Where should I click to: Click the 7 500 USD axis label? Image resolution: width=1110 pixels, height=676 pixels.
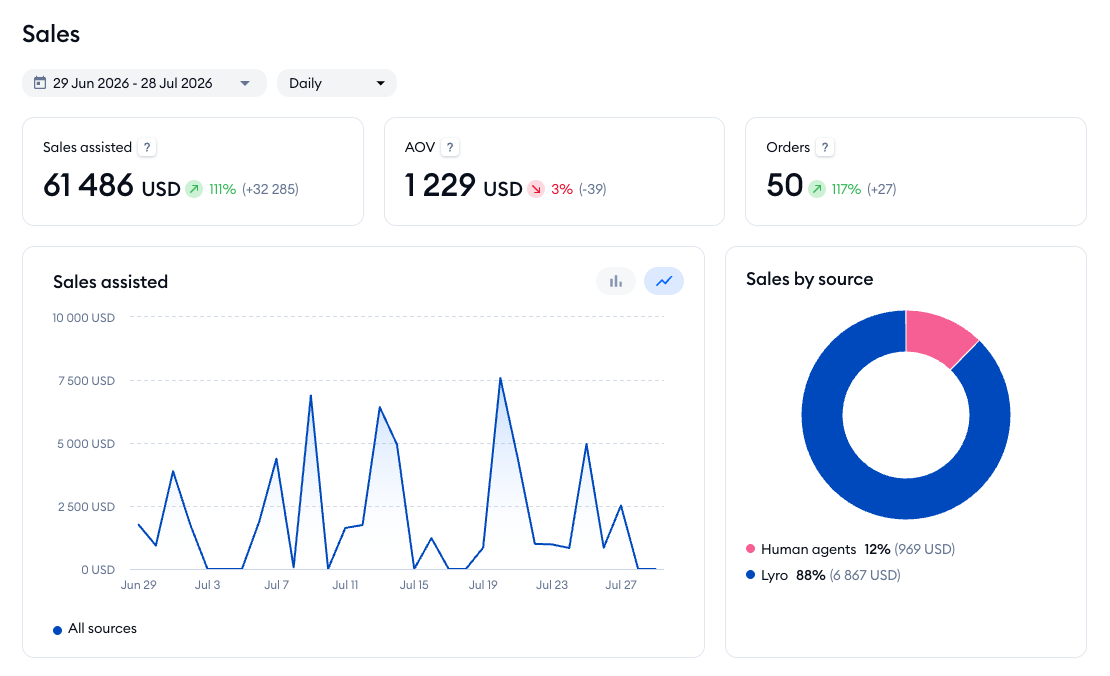[x=86, y=381]
